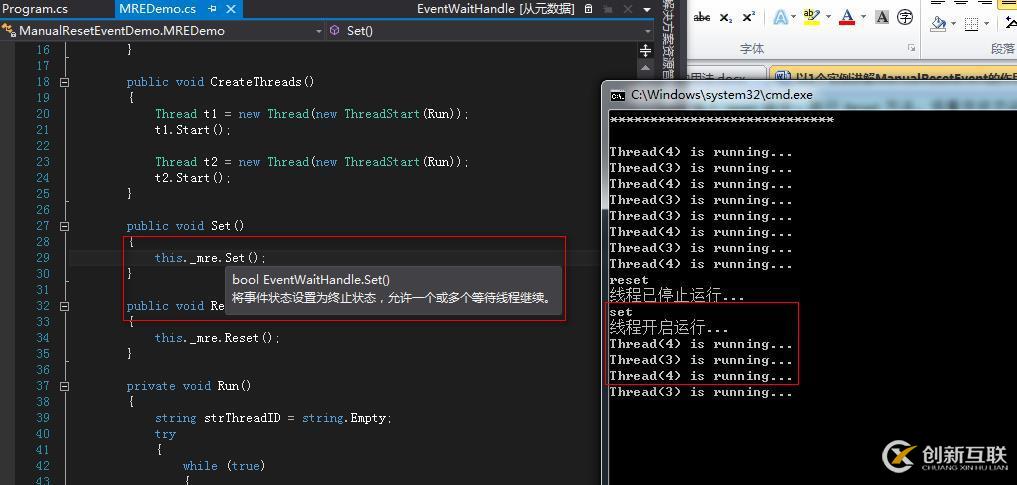Click the Thread t1 declaration line
Screen dimensions: 1017x485
tap(311, 114)
